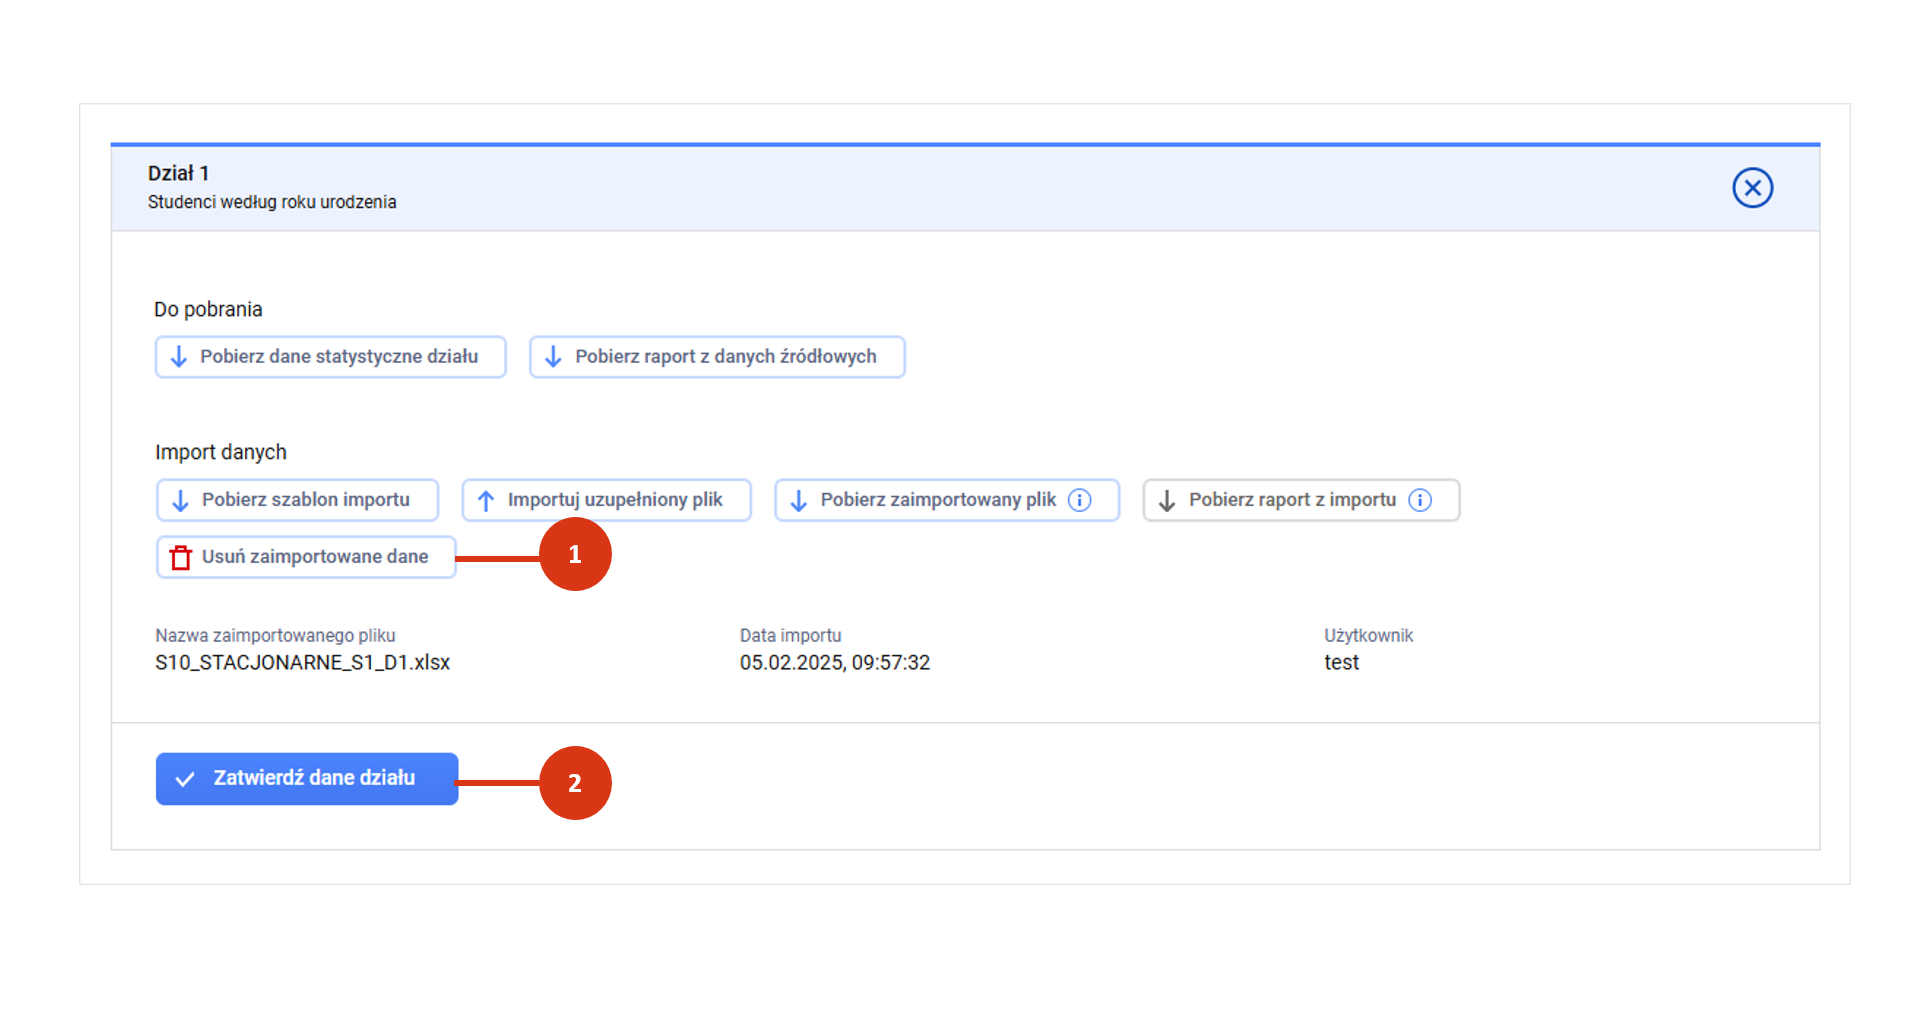Click download arrow on Pobierz zaimportowany plik
This screenshot has width=1918, height=1019.
point(799,501)
